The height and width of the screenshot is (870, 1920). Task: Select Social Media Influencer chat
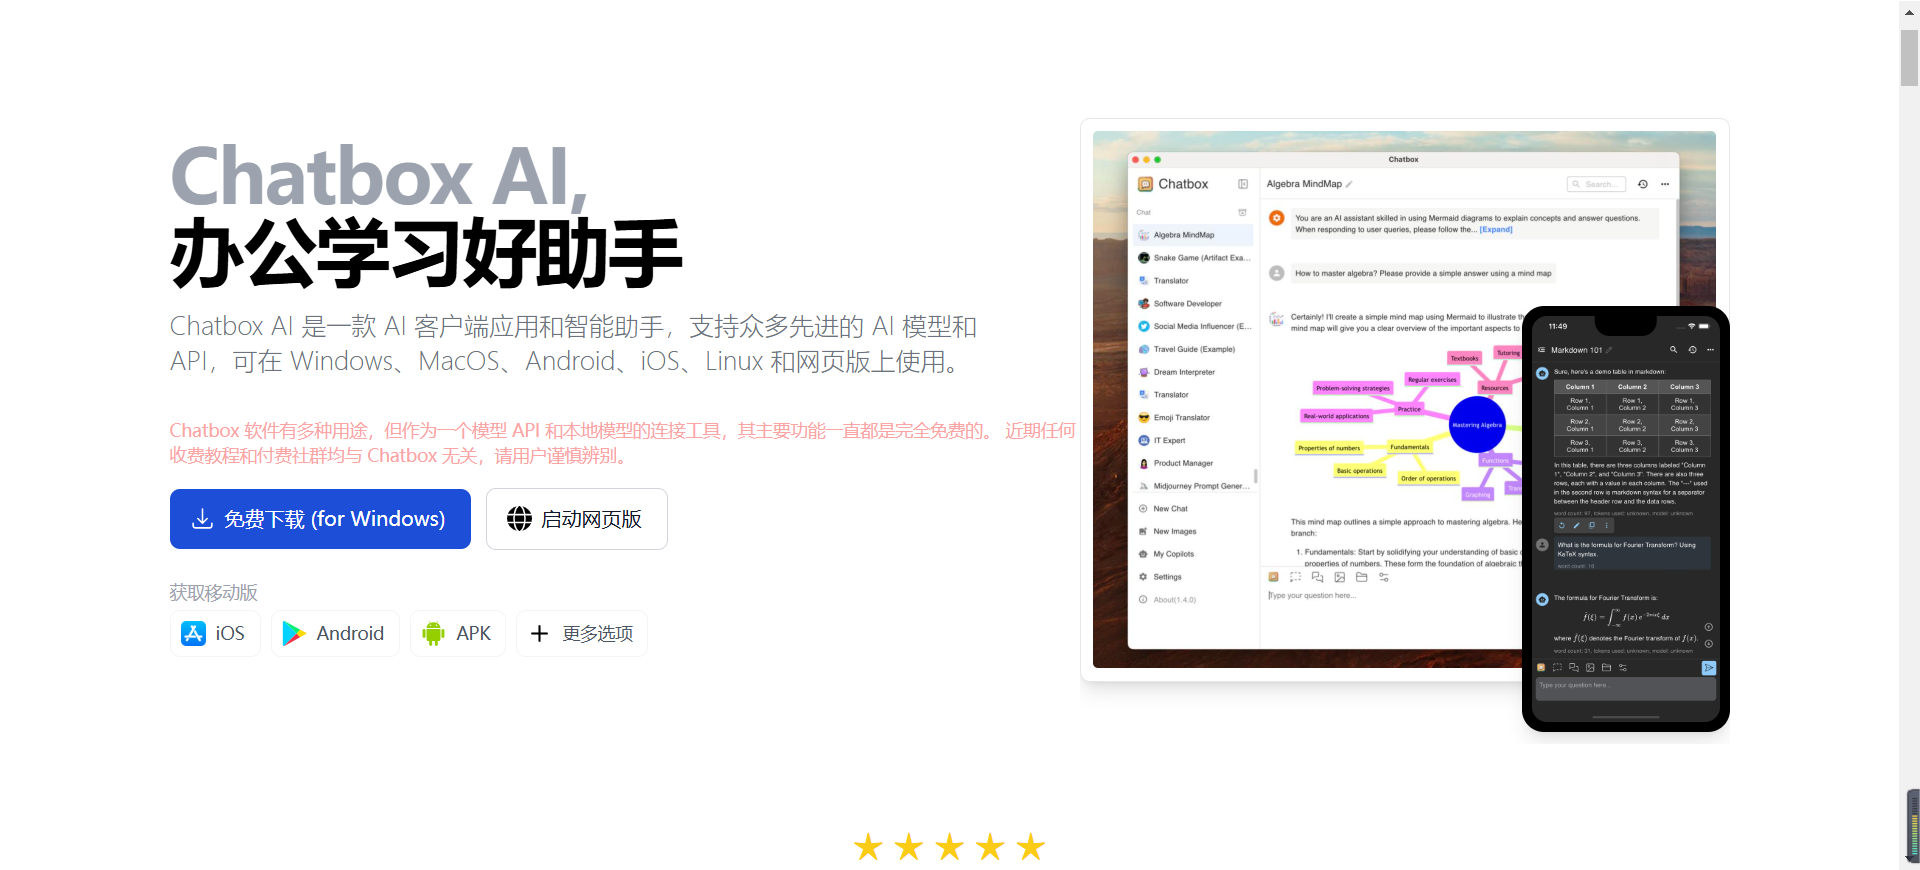1194,326
